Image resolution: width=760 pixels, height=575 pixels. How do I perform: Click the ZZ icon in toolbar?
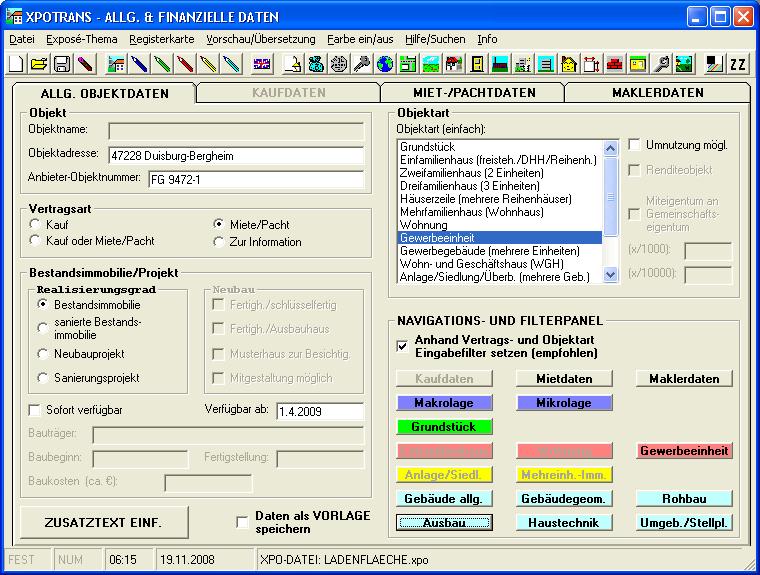coord(738,65)
